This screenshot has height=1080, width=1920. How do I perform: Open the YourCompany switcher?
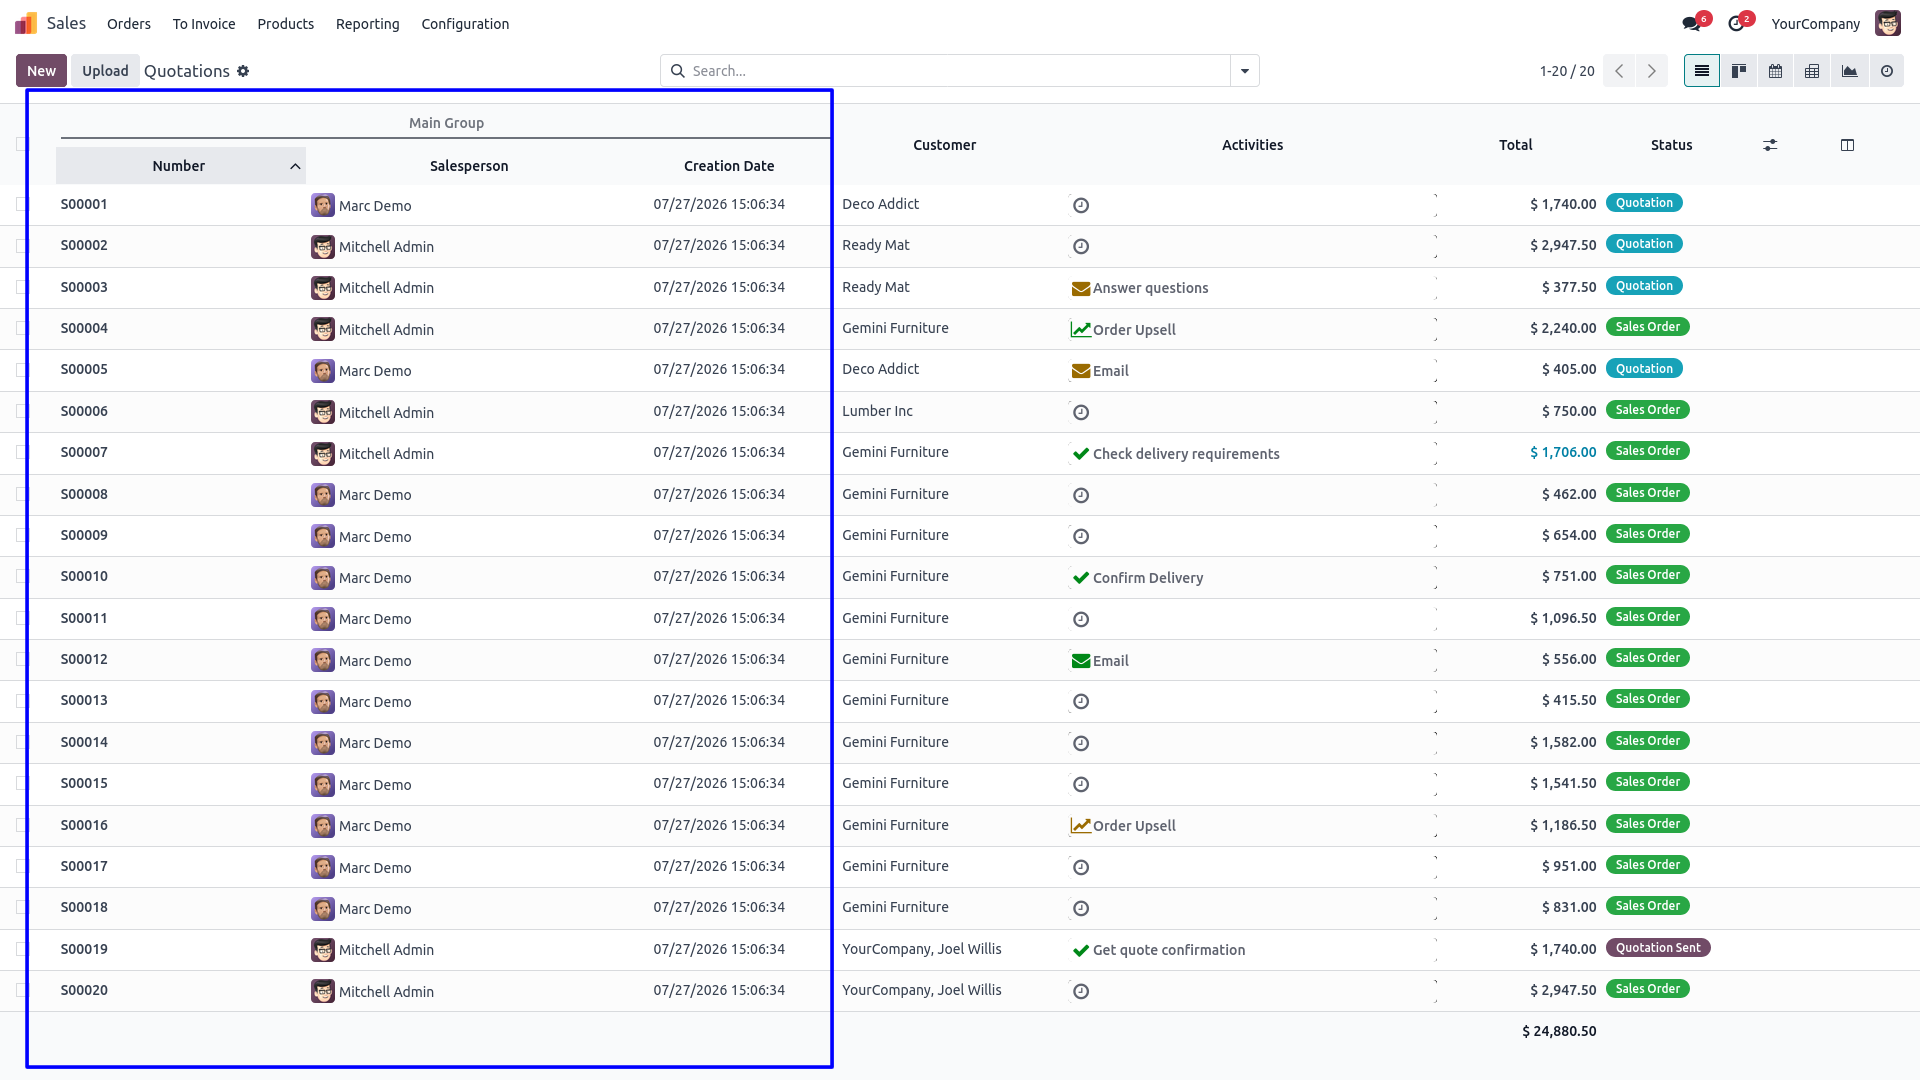point(1815,24)
